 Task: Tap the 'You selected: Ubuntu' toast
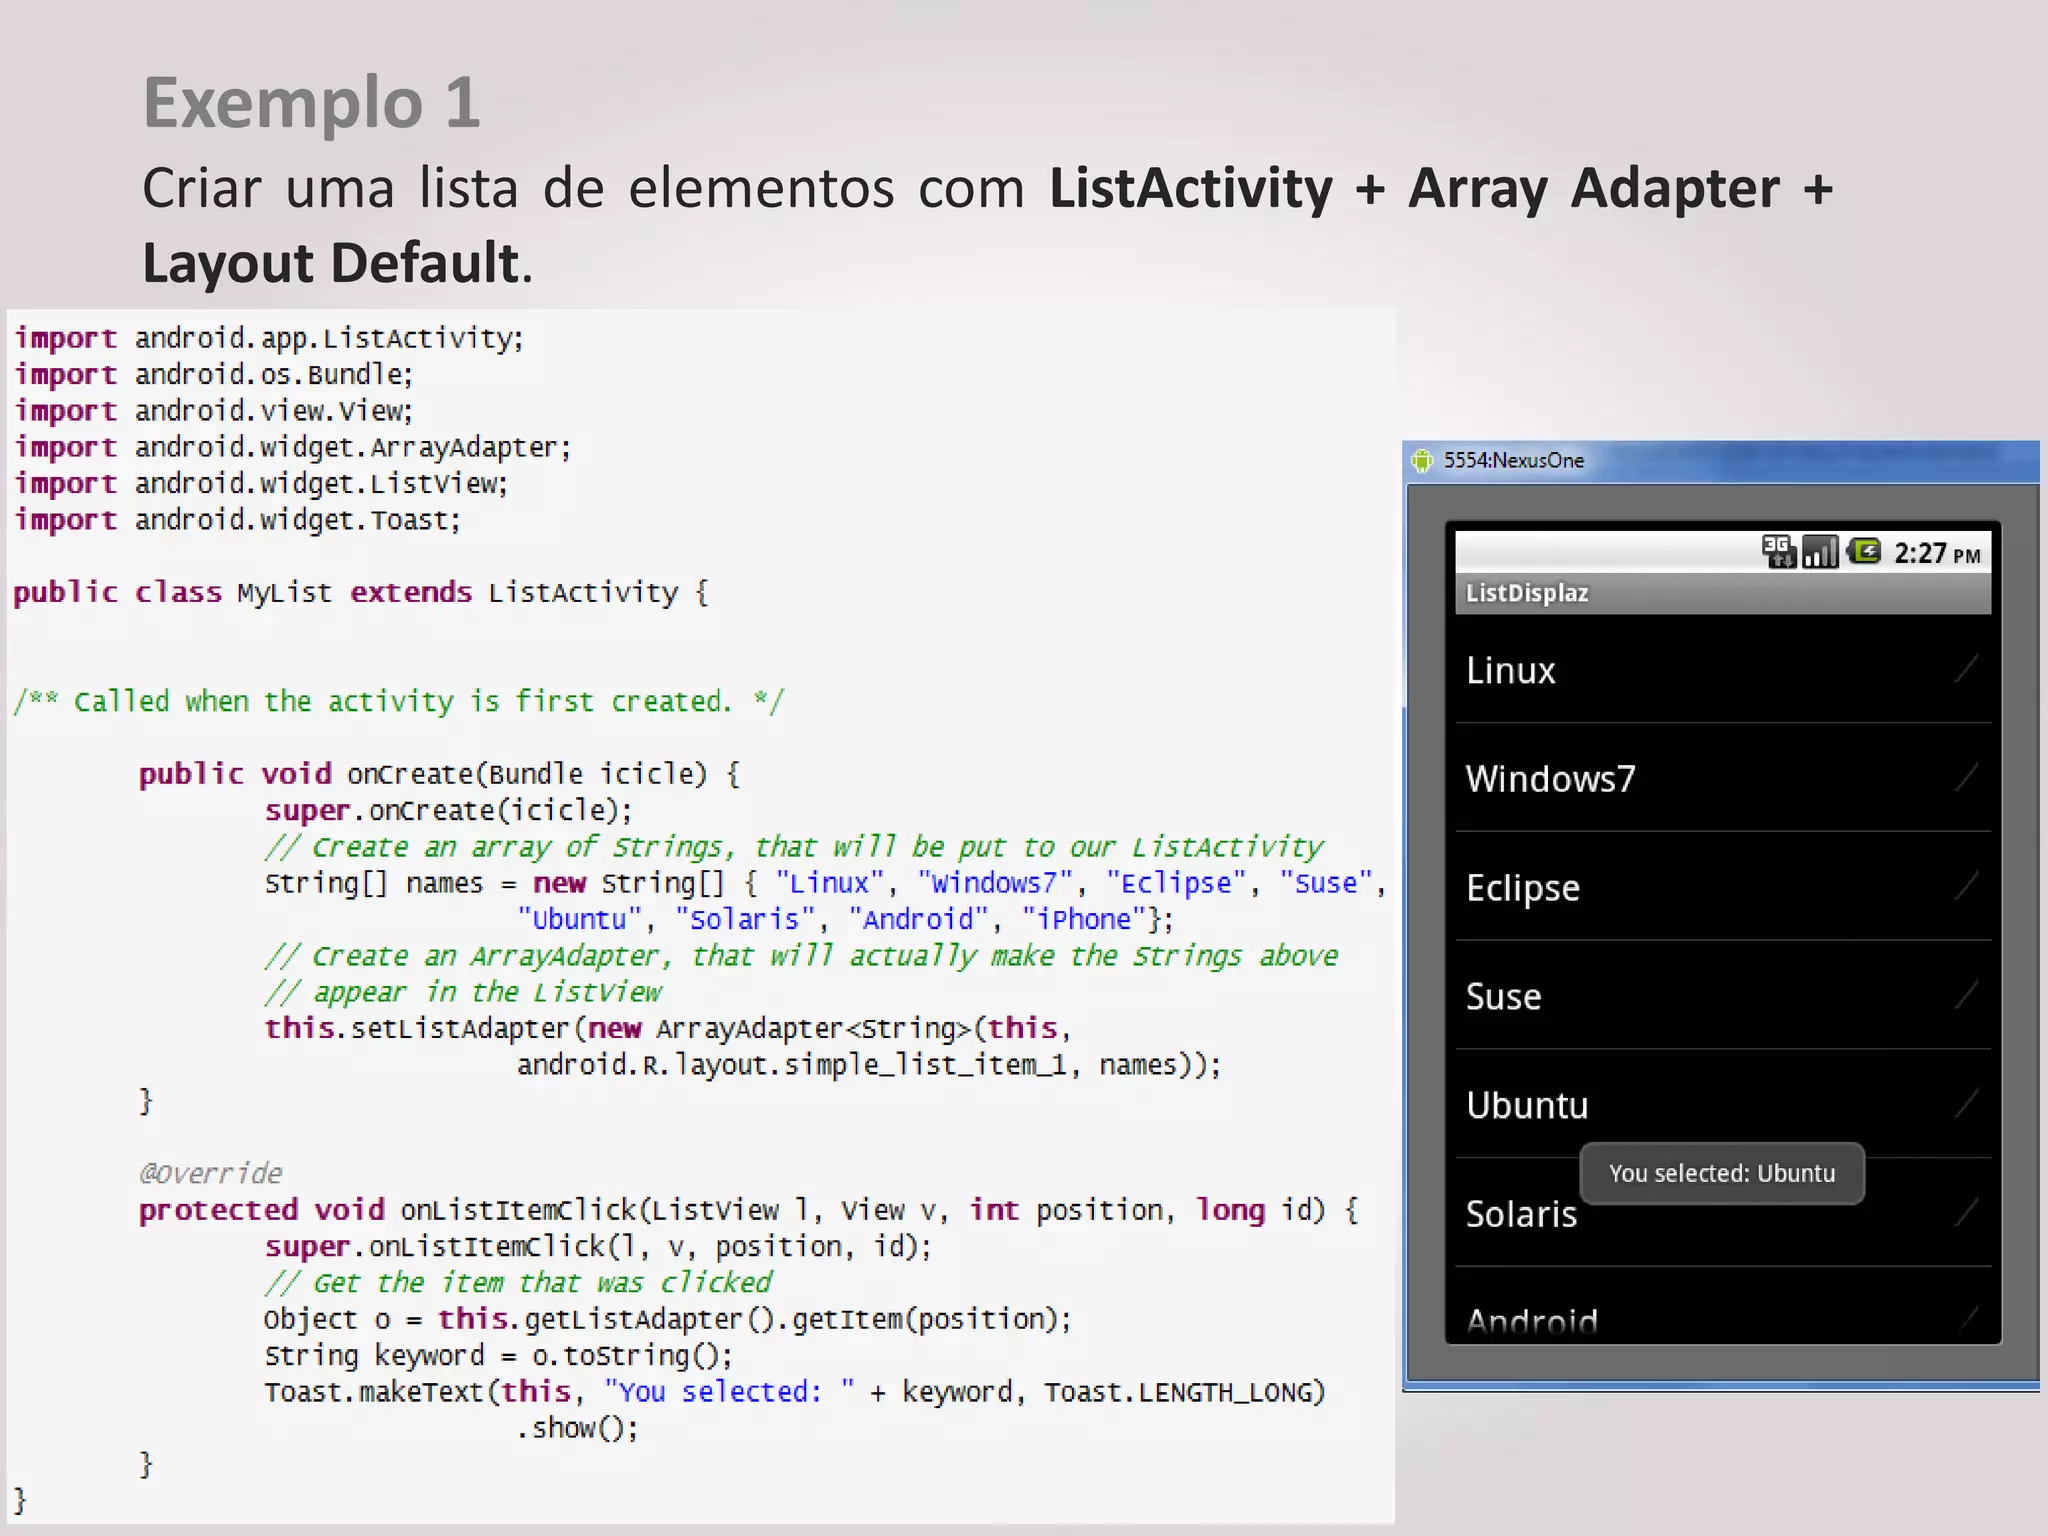click(1722, 1173)
